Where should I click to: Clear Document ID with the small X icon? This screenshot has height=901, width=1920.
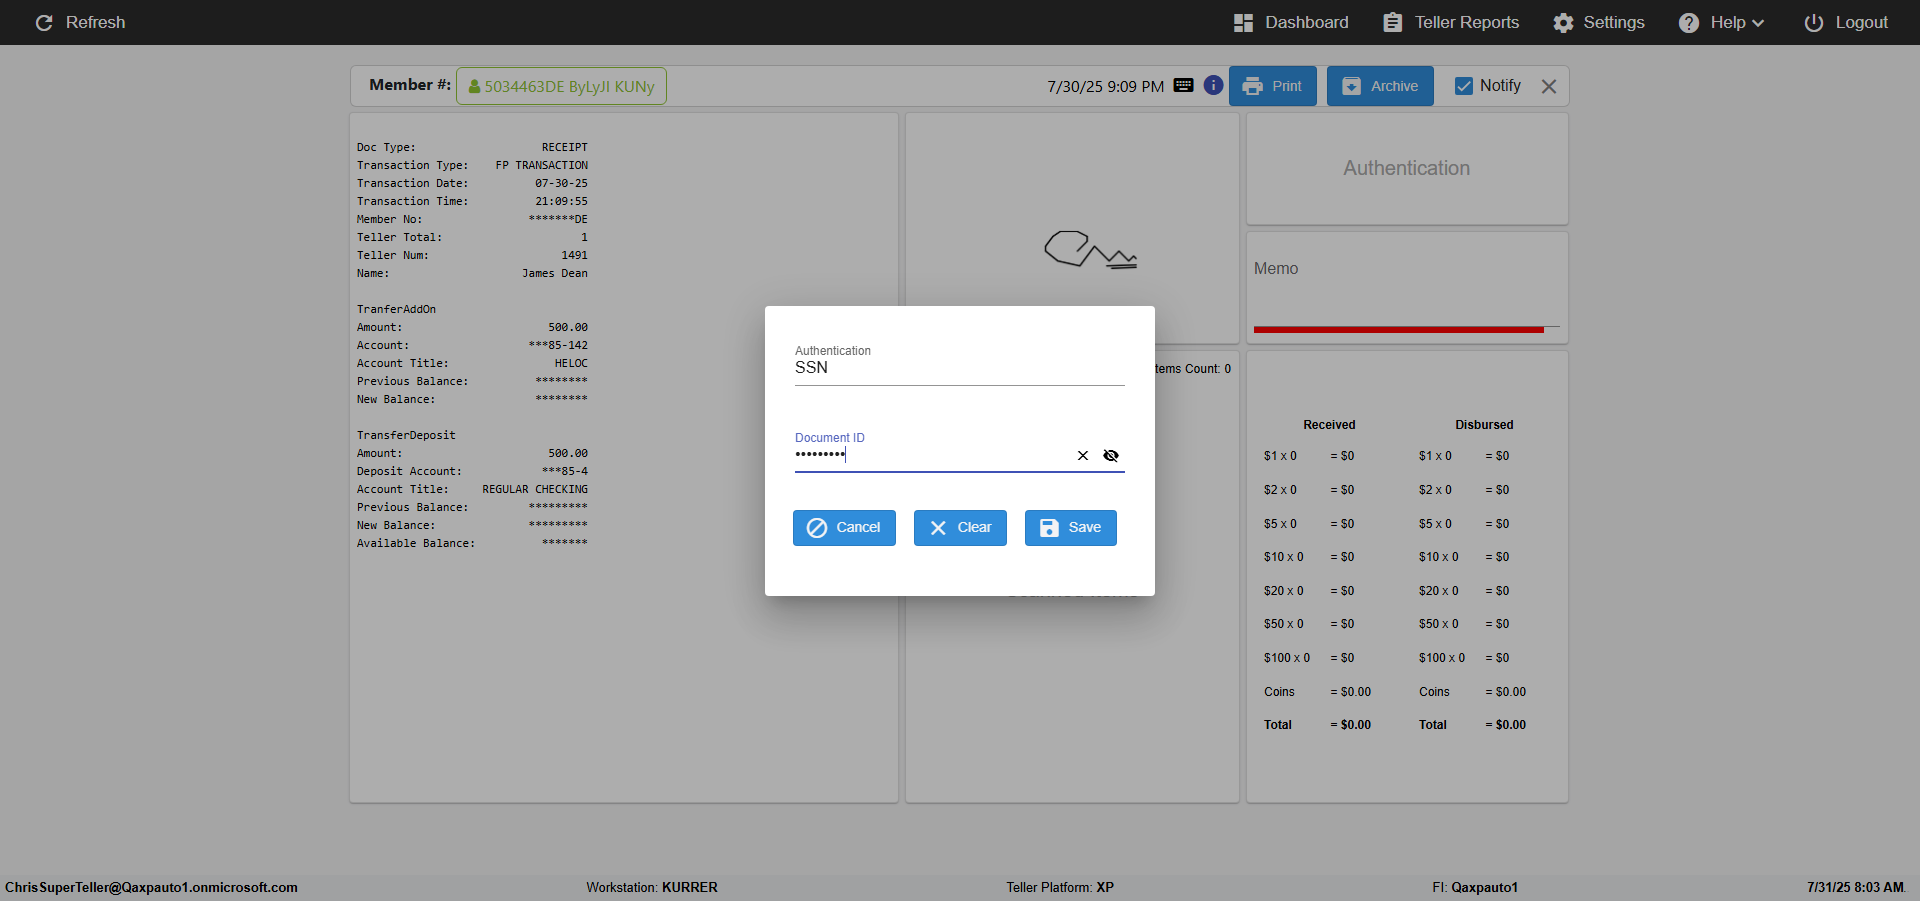pos(1082,455)
